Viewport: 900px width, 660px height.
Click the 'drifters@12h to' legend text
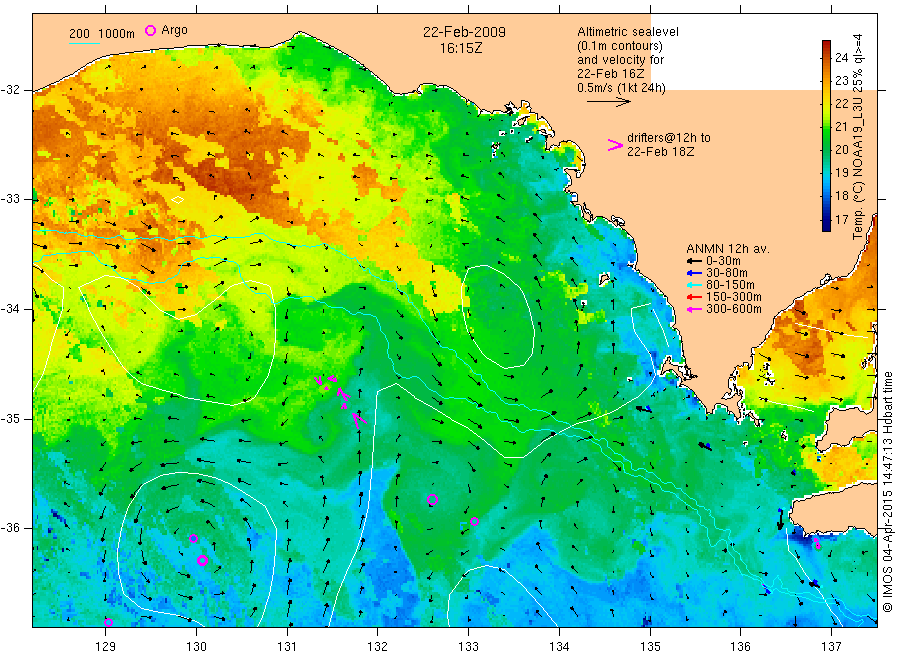(669, 138)
